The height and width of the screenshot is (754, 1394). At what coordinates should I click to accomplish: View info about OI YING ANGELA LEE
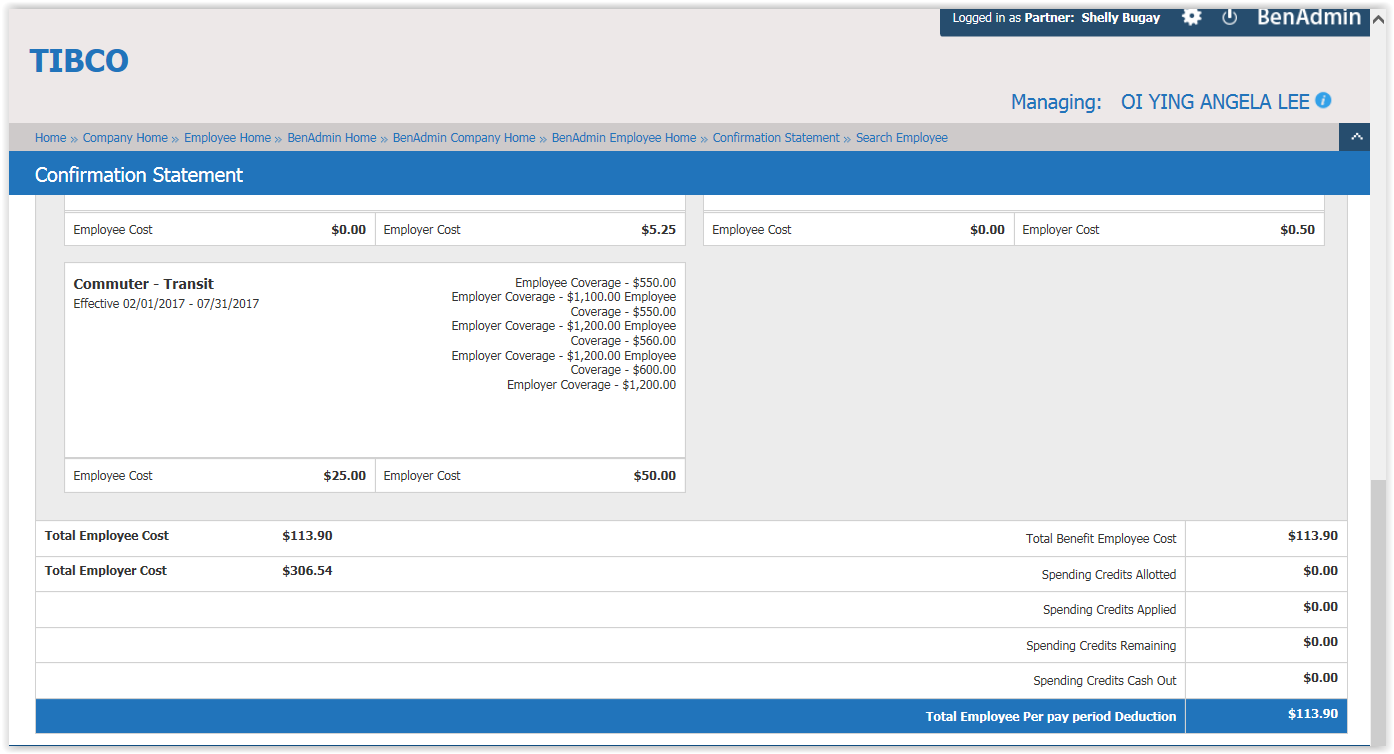(x=1323, y=101)
